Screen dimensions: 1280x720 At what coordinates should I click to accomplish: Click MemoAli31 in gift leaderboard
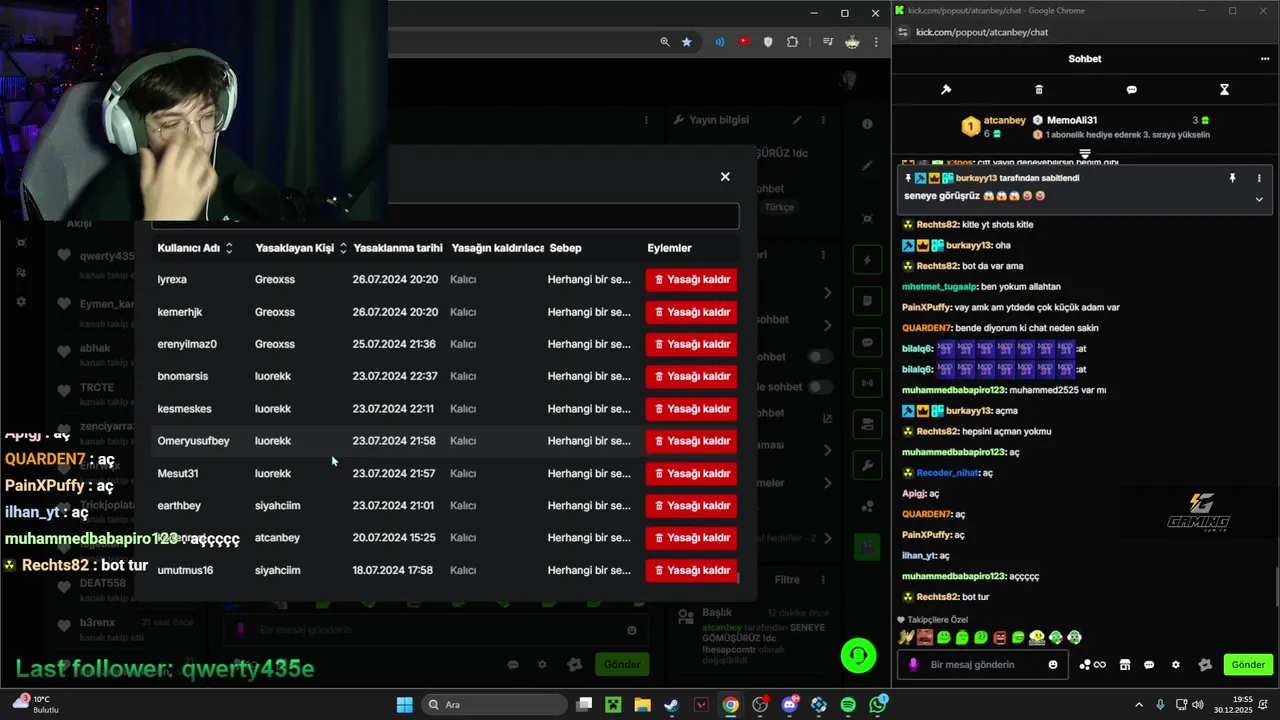pyautogui.click(x=1072, y=120)
